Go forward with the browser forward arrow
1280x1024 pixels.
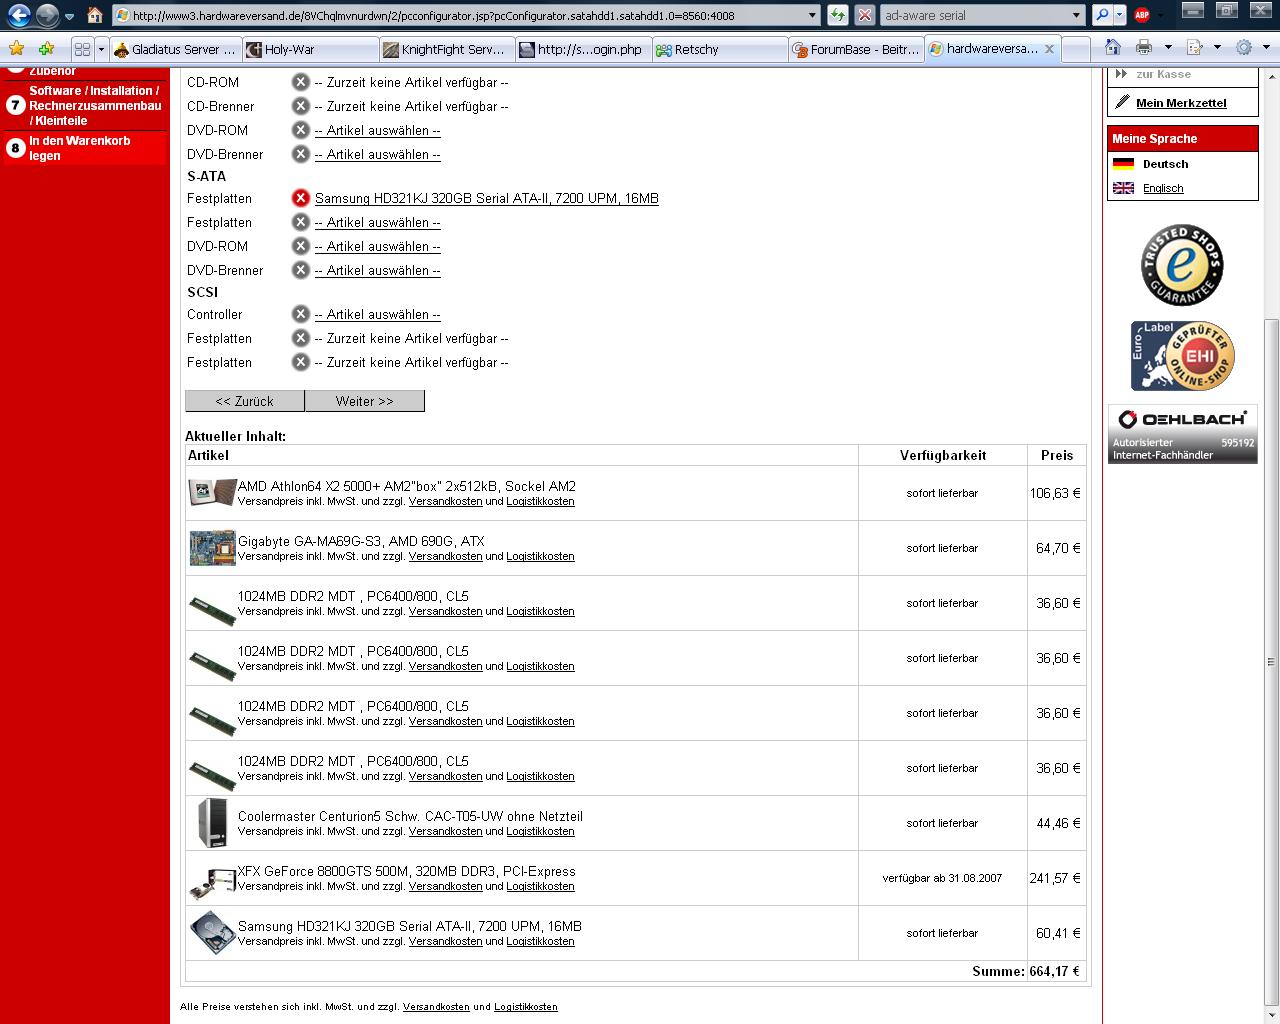point(47,15)
